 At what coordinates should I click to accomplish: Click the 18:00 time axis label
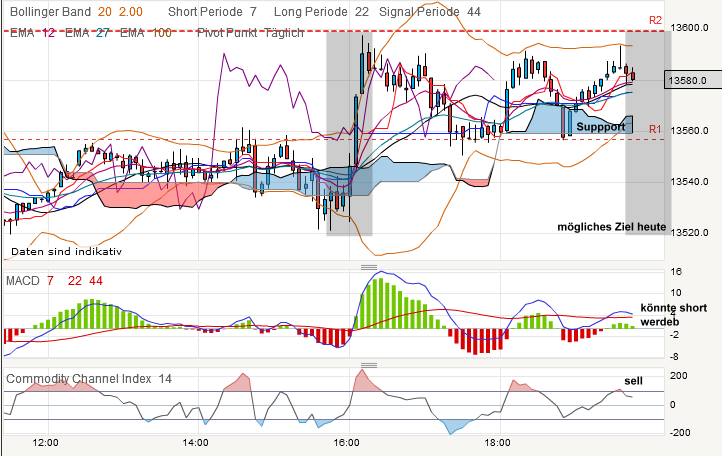tap(497, 443)
